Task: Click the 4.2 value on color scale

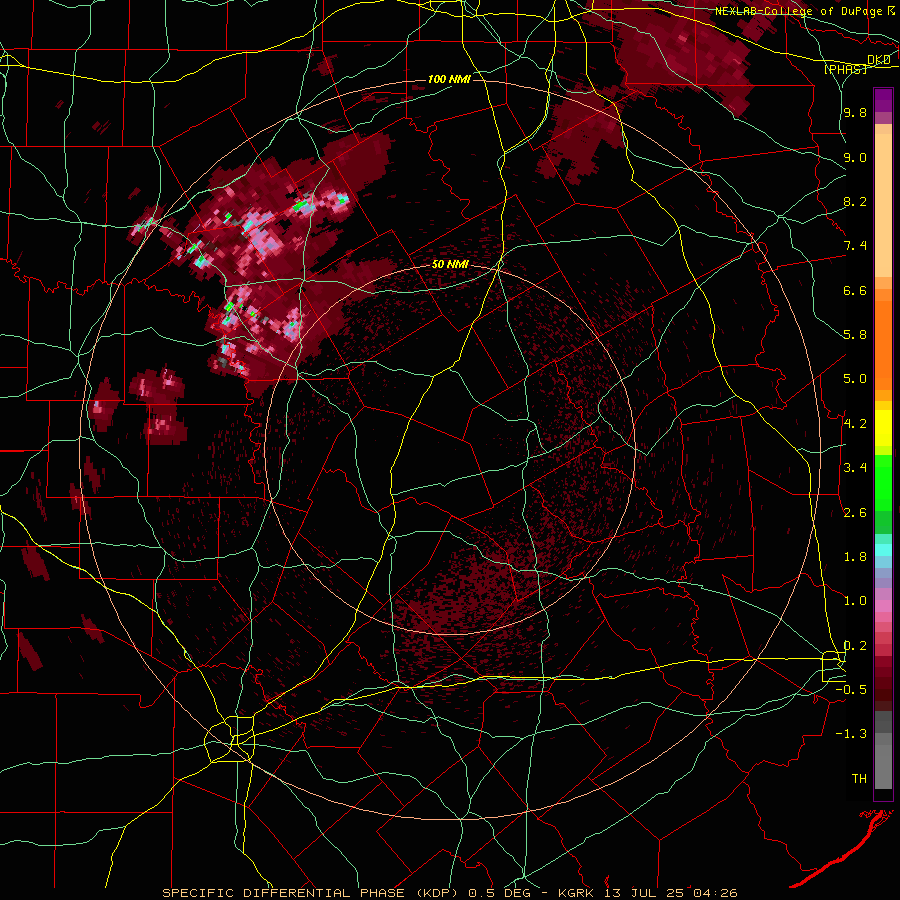Action: click(855, 424)
